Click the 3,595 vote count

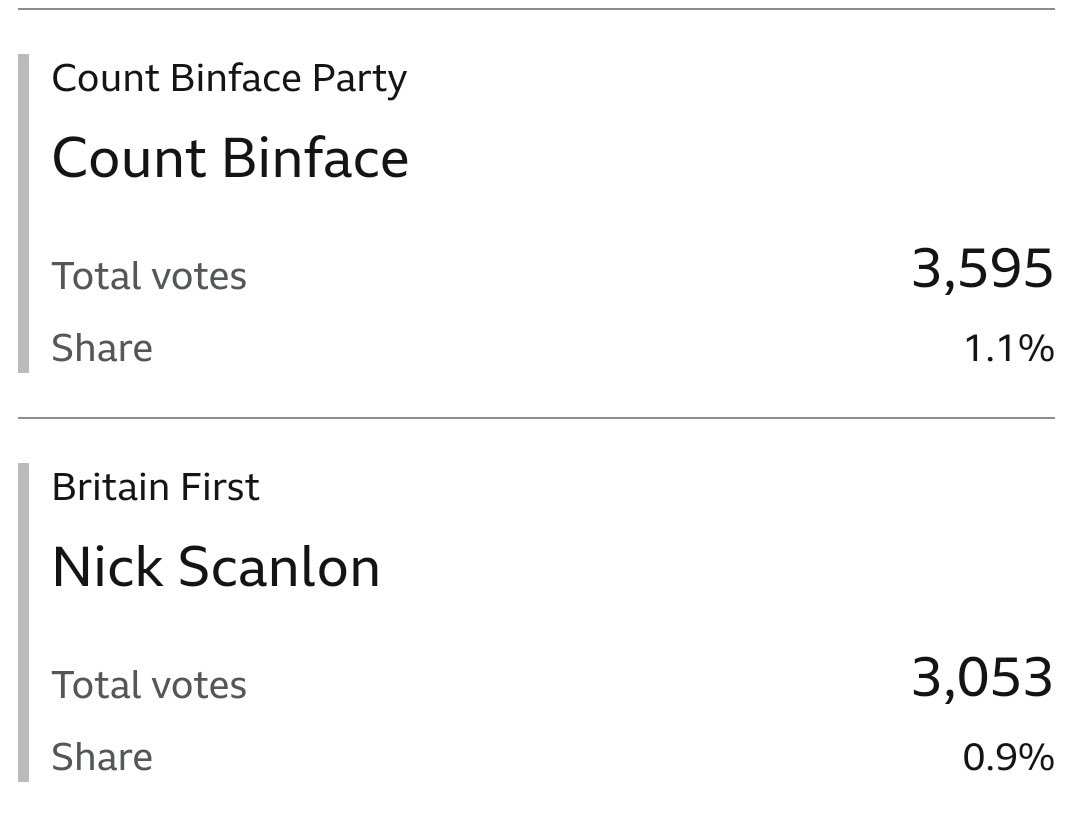(982, 269)
